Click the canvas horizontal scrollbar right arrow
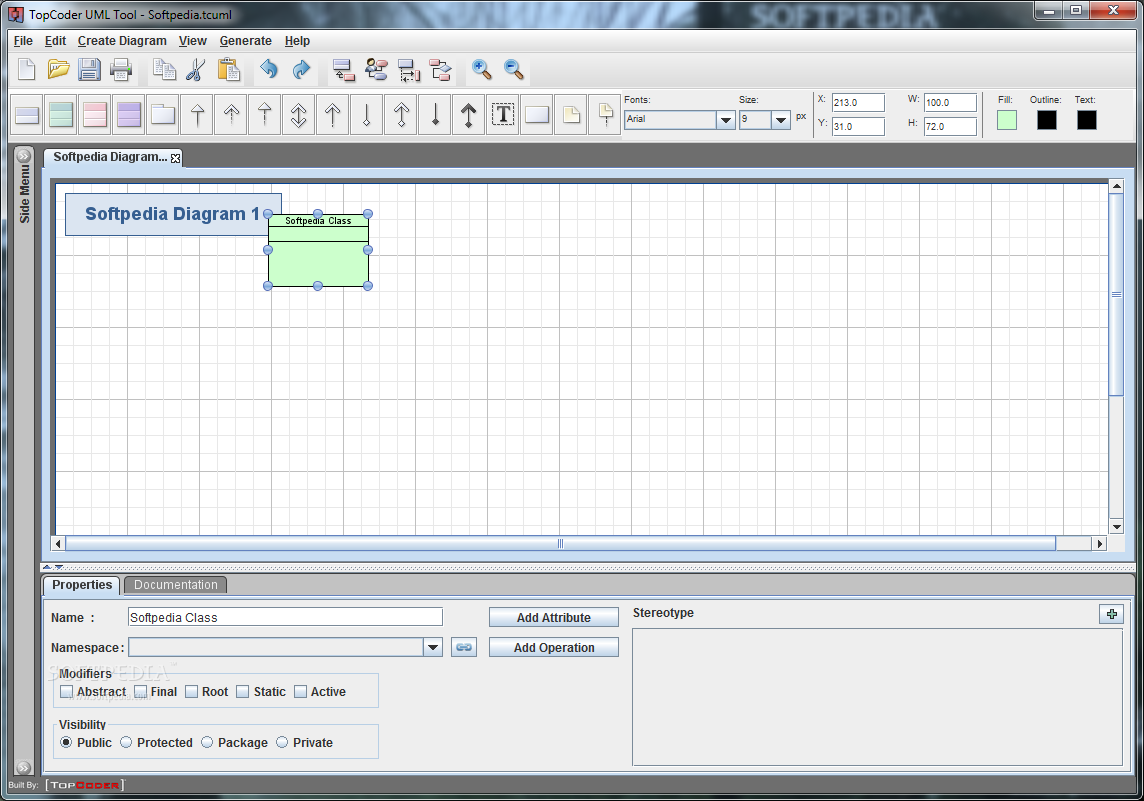The height and width of the screenshot is (801, 1144). (1099, 543)
